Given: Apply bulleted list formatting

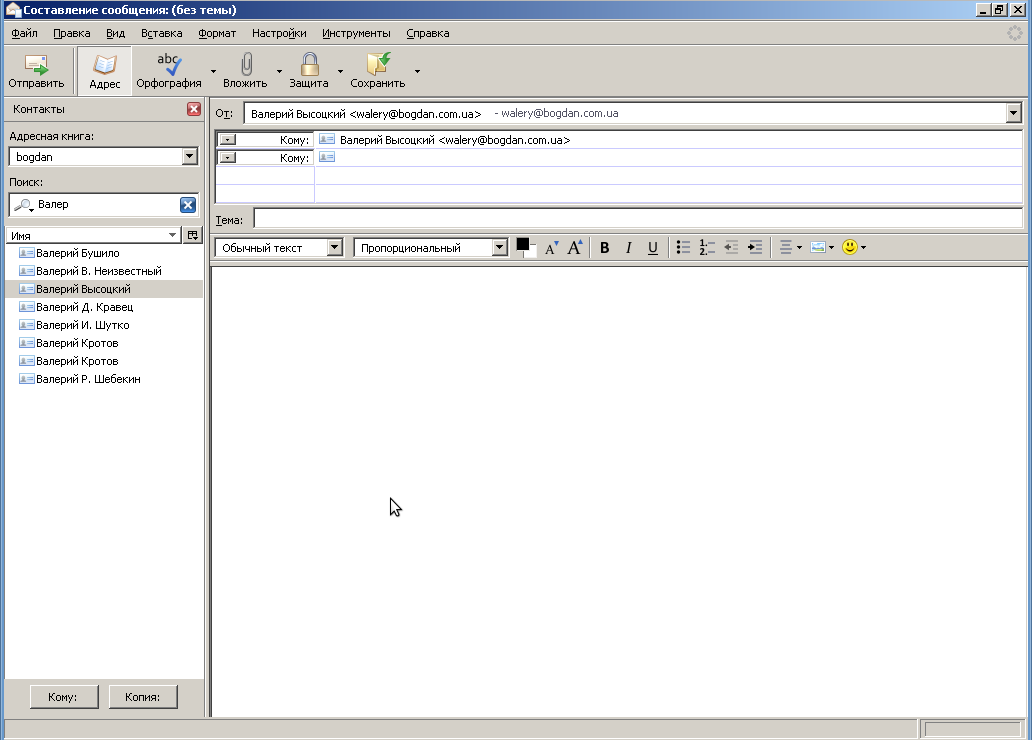Looking at the screenshot, I should (683, 248).
